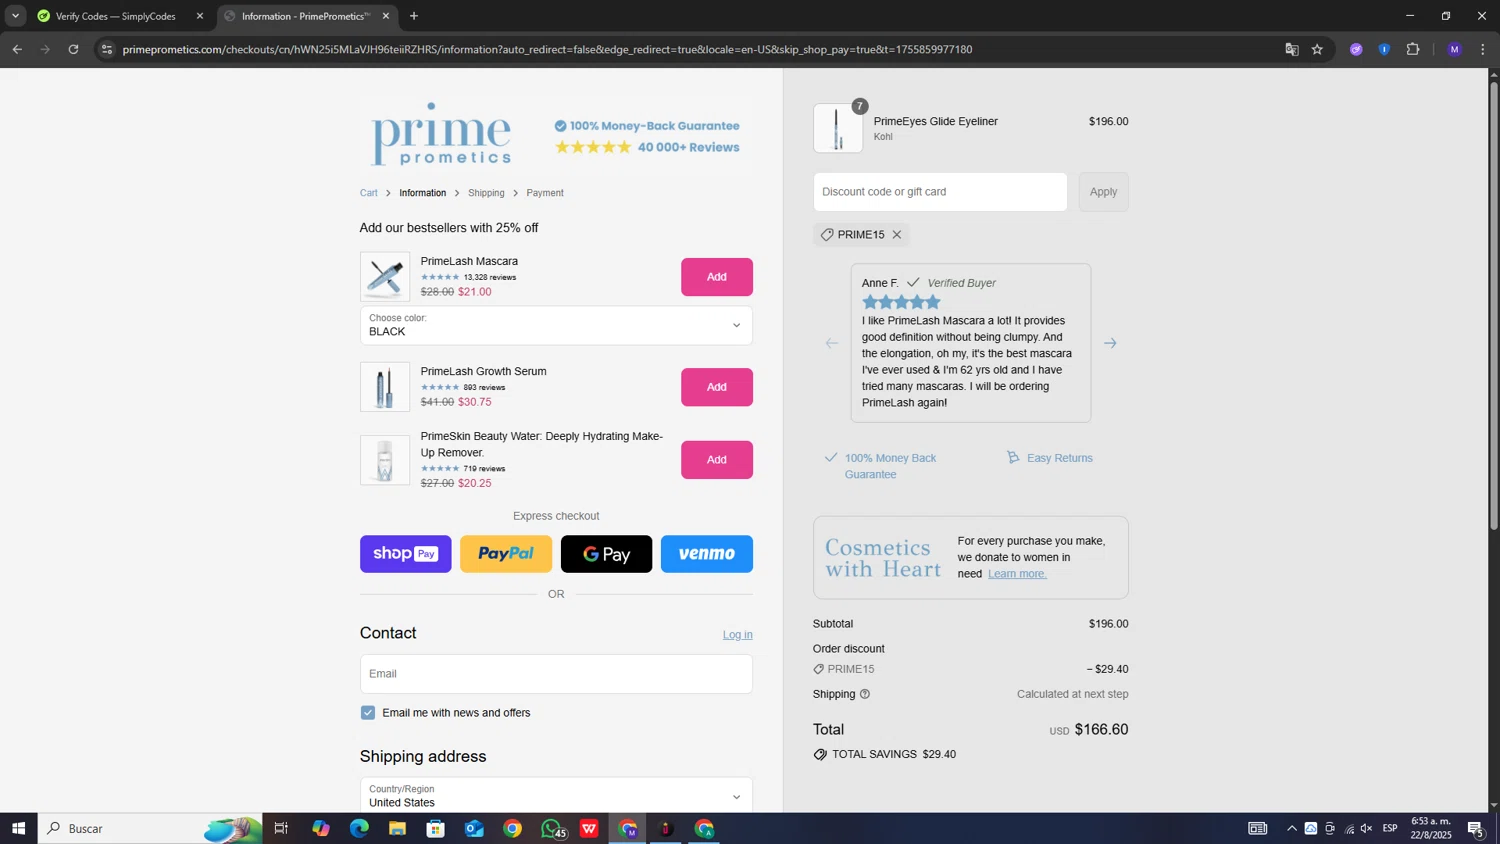1500x844 pixels.
Task: Pay with Google Pay express checkout
Action: pyautogui.click(x=606, y=554)
